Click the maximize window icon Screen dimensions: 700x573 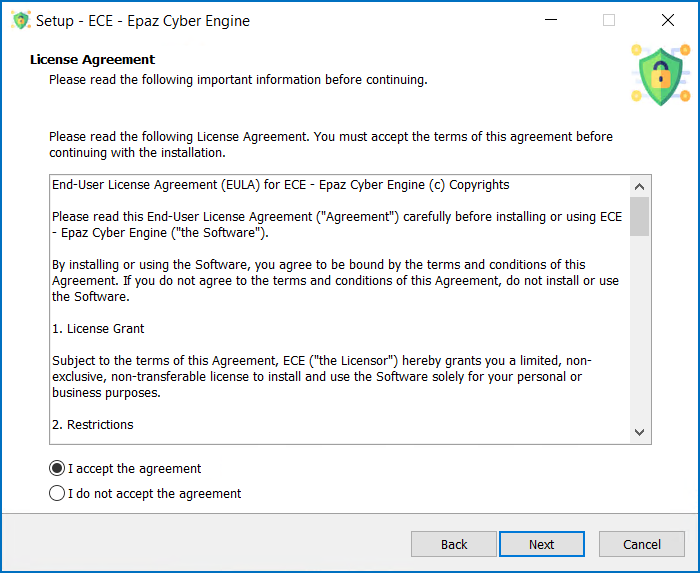tap(609, 20)
